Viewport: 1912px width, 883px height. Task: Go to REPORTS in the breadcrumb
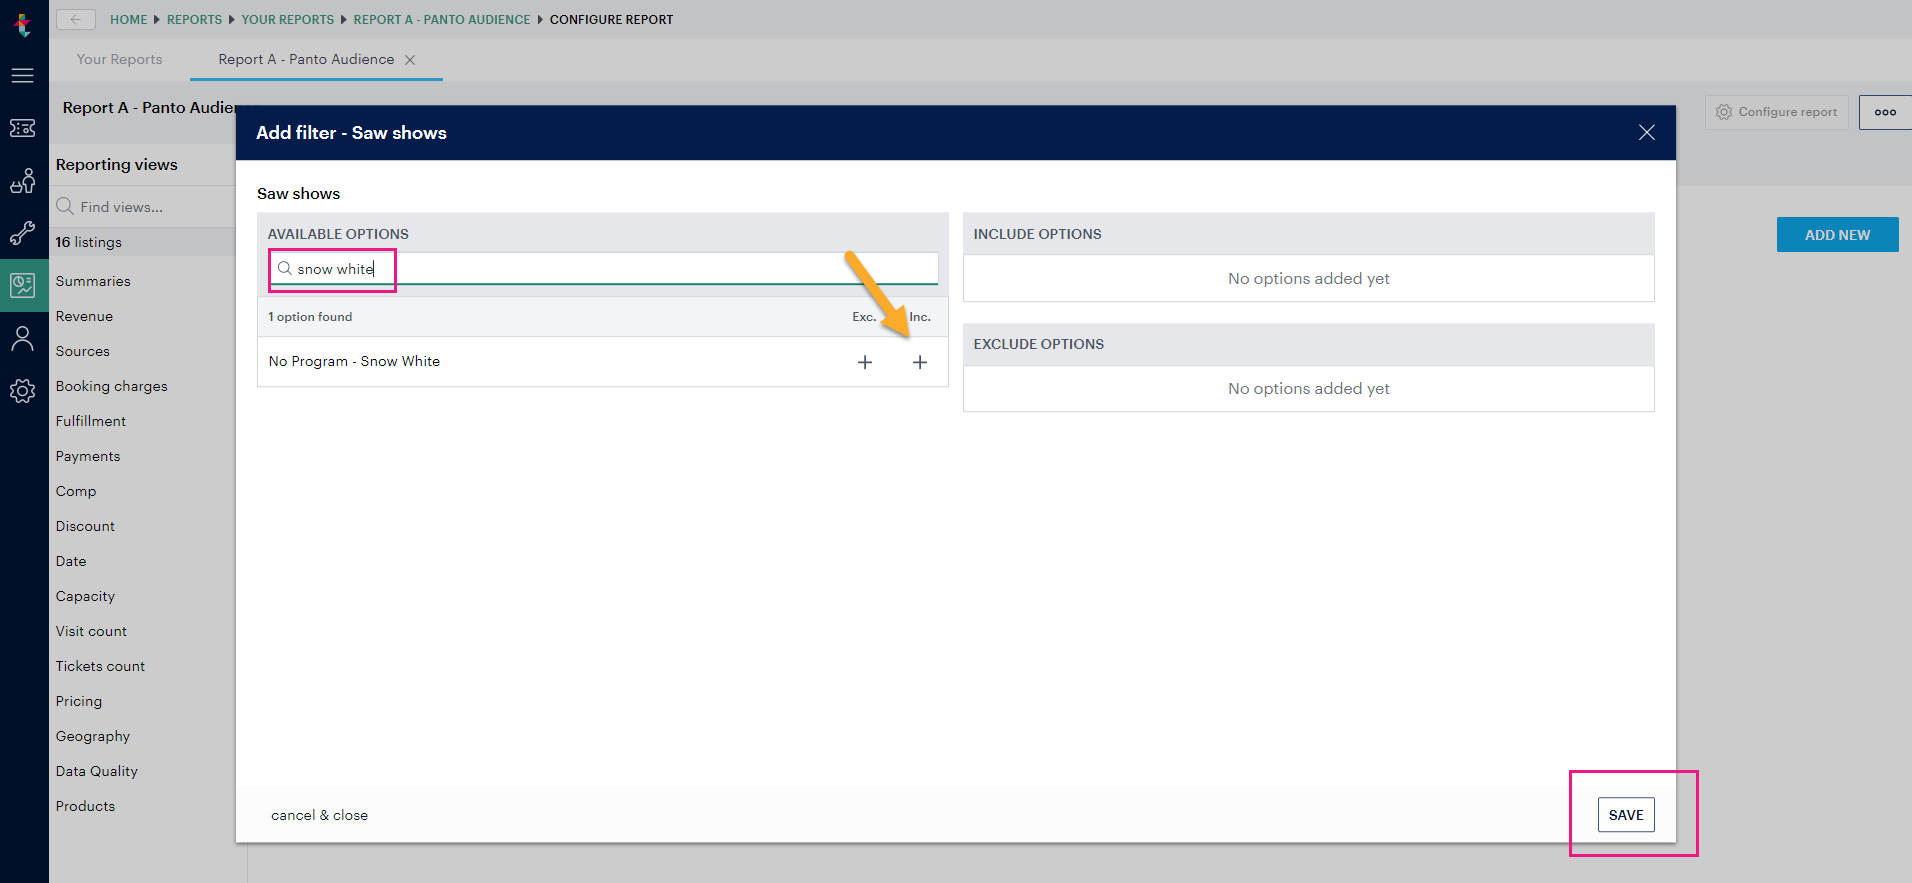tap(194, 20)
